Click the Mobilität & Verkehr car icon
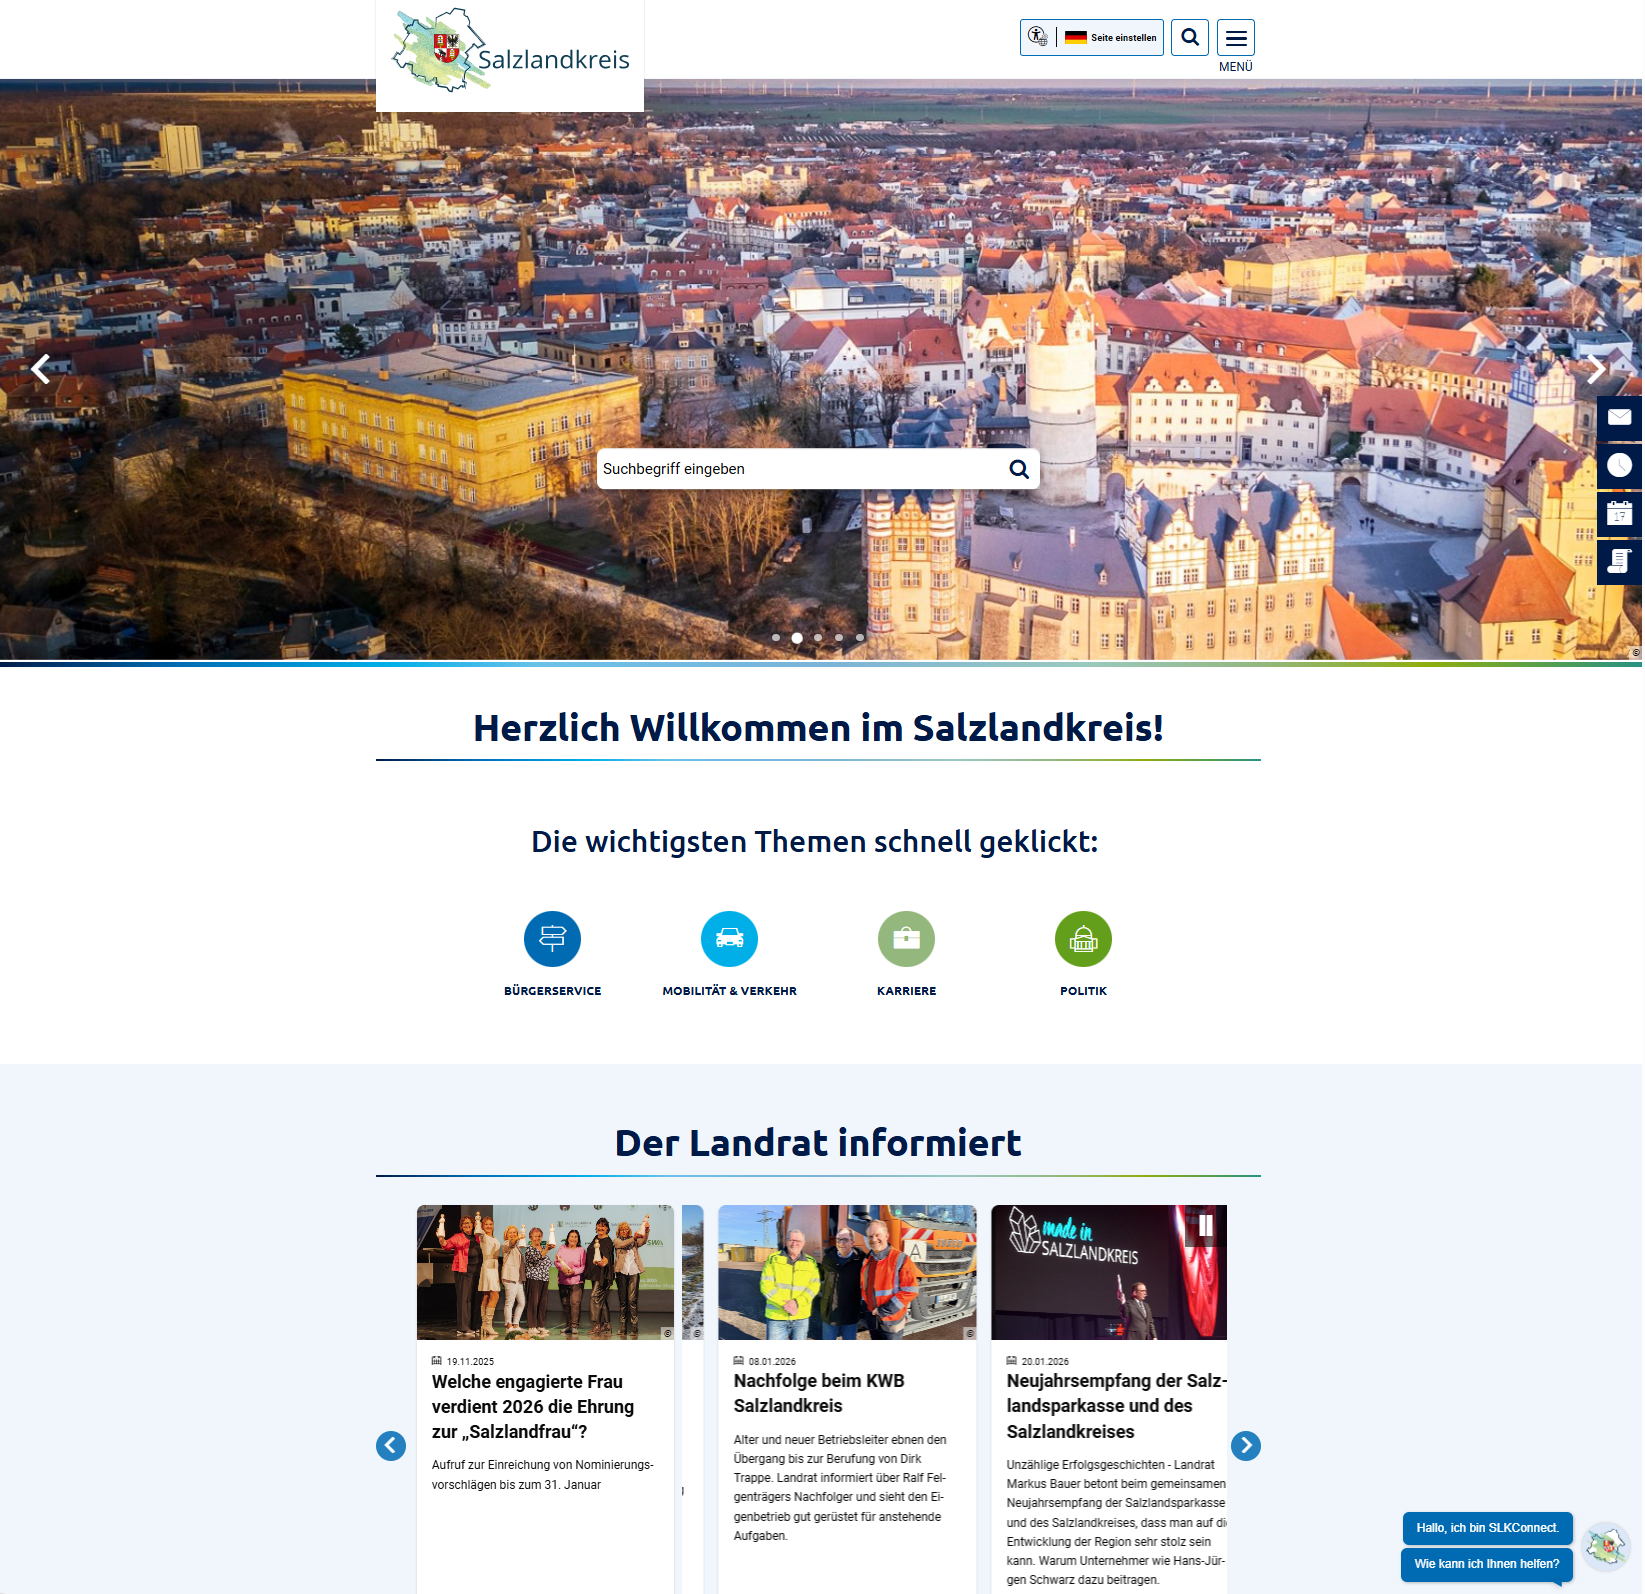This screenshot has height=1594, width=1645. click(x=729, y=938)
